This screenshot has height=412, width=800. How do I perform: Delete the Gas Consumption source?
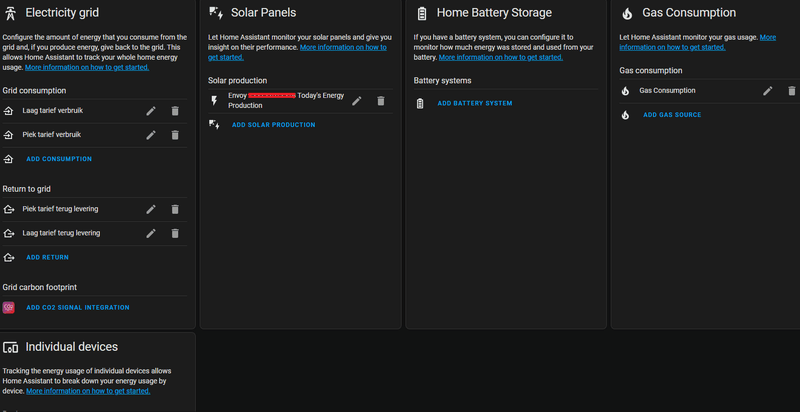[x=792, y=91]
